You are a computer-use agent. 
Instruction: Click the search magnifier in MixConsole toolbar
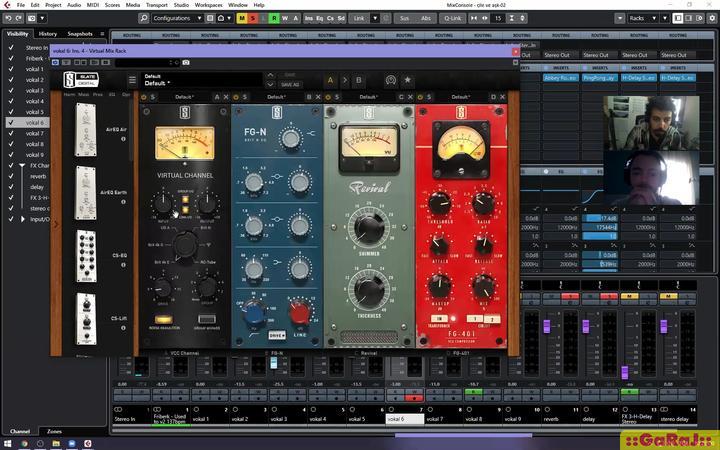tap(144, 18)
